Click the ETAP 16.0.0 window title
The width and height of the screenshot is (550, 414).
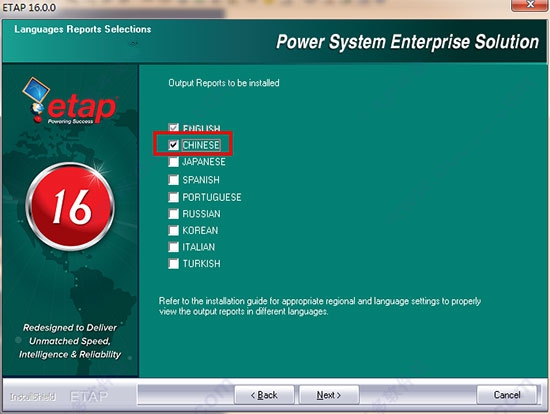[x=29, y=7]
